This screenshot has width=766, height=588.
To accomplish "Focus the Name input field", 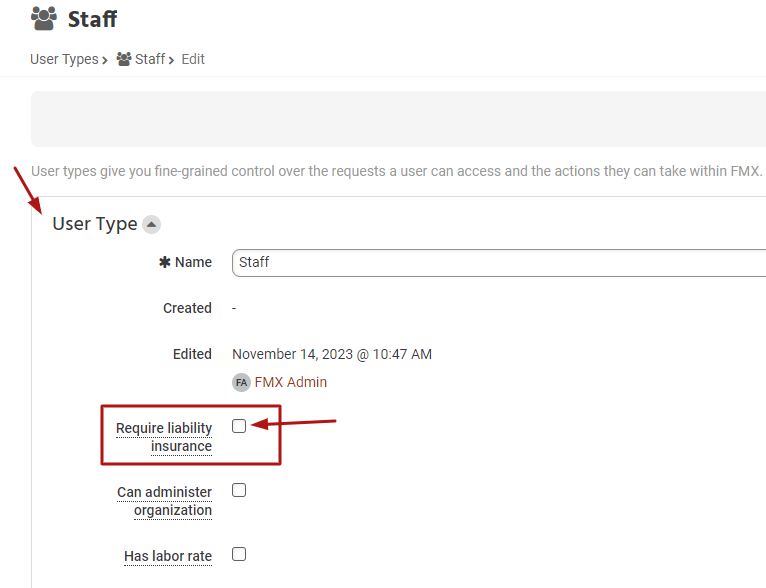I will (498, 262).
